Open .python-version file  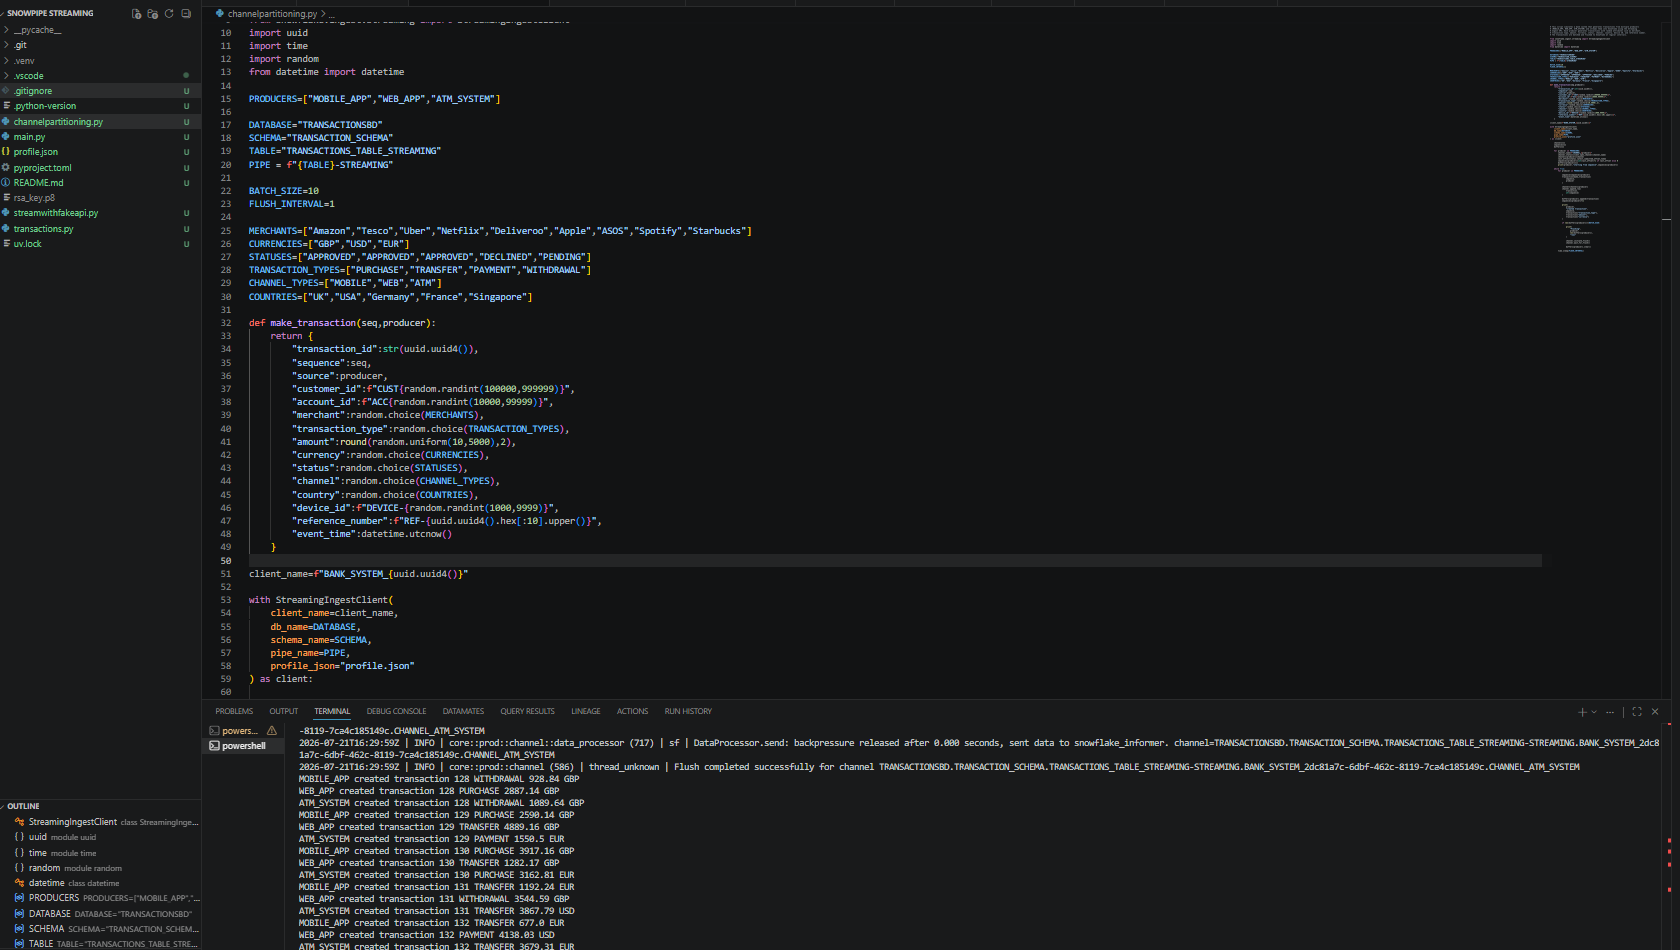tap(100, 106)
